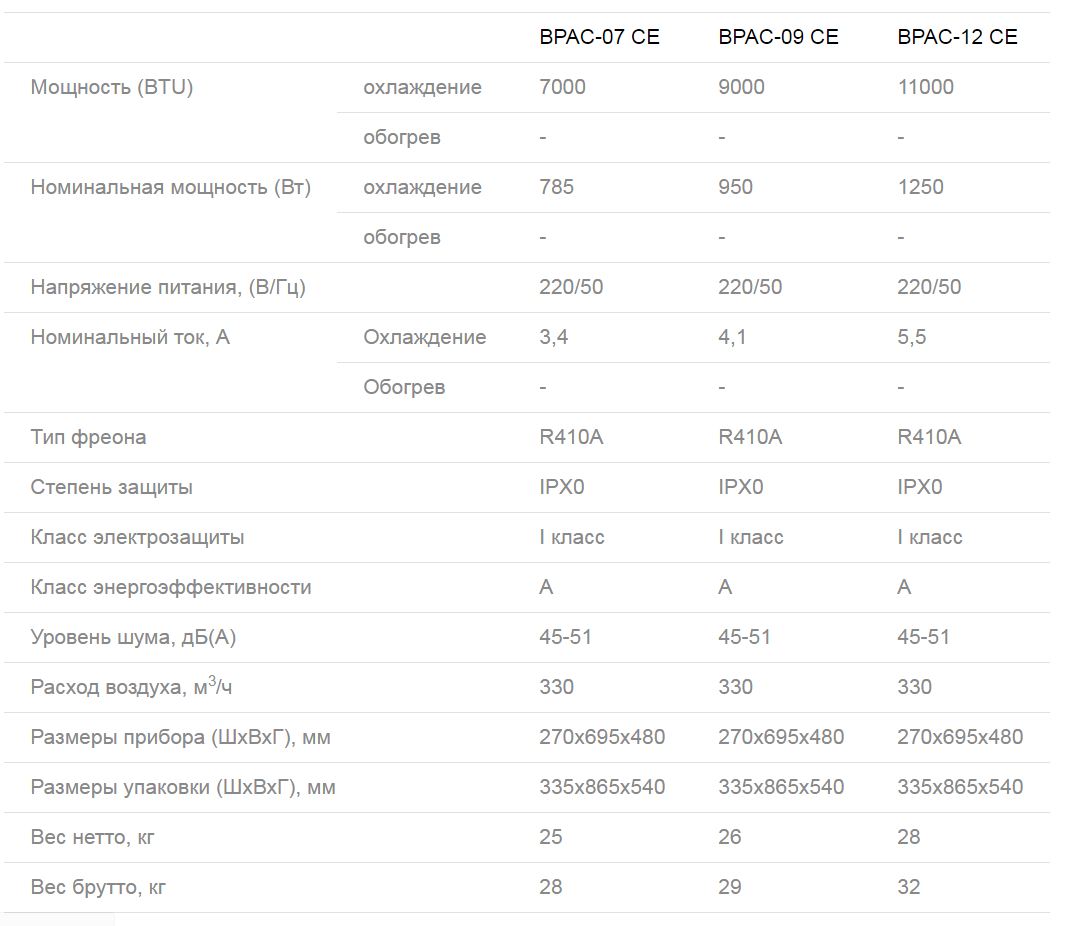Select Класс энергоэффективности row label
1079x926 pixels.
coord(171,588)
